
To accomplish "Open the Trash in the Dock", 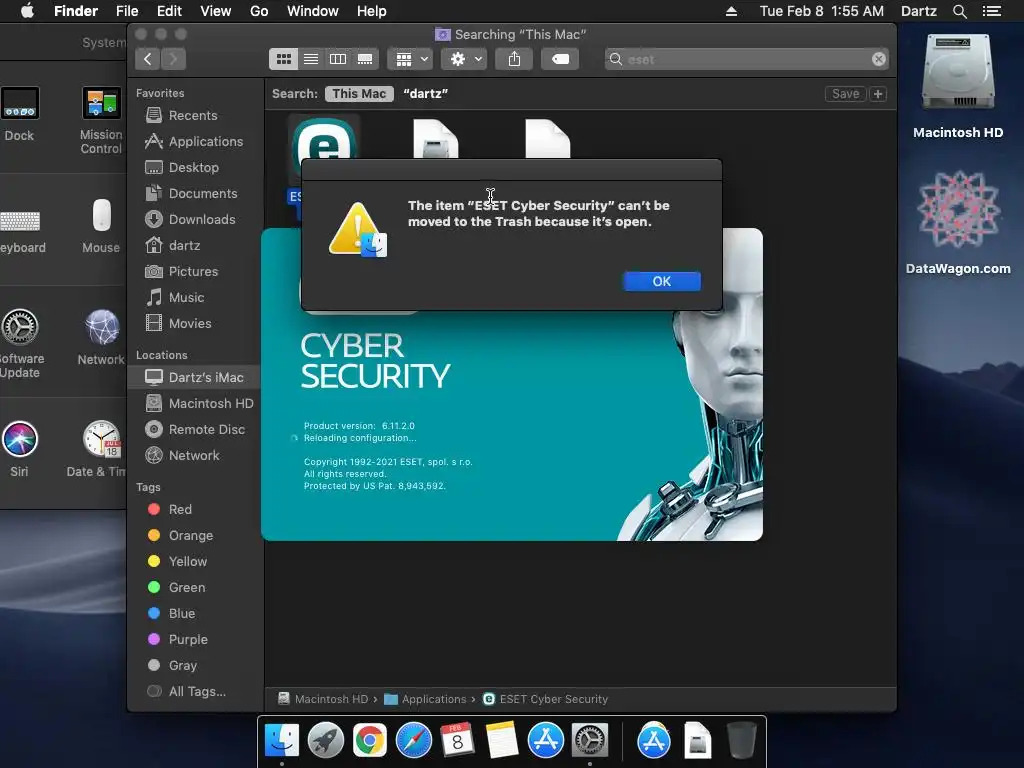I will (741, 741).
